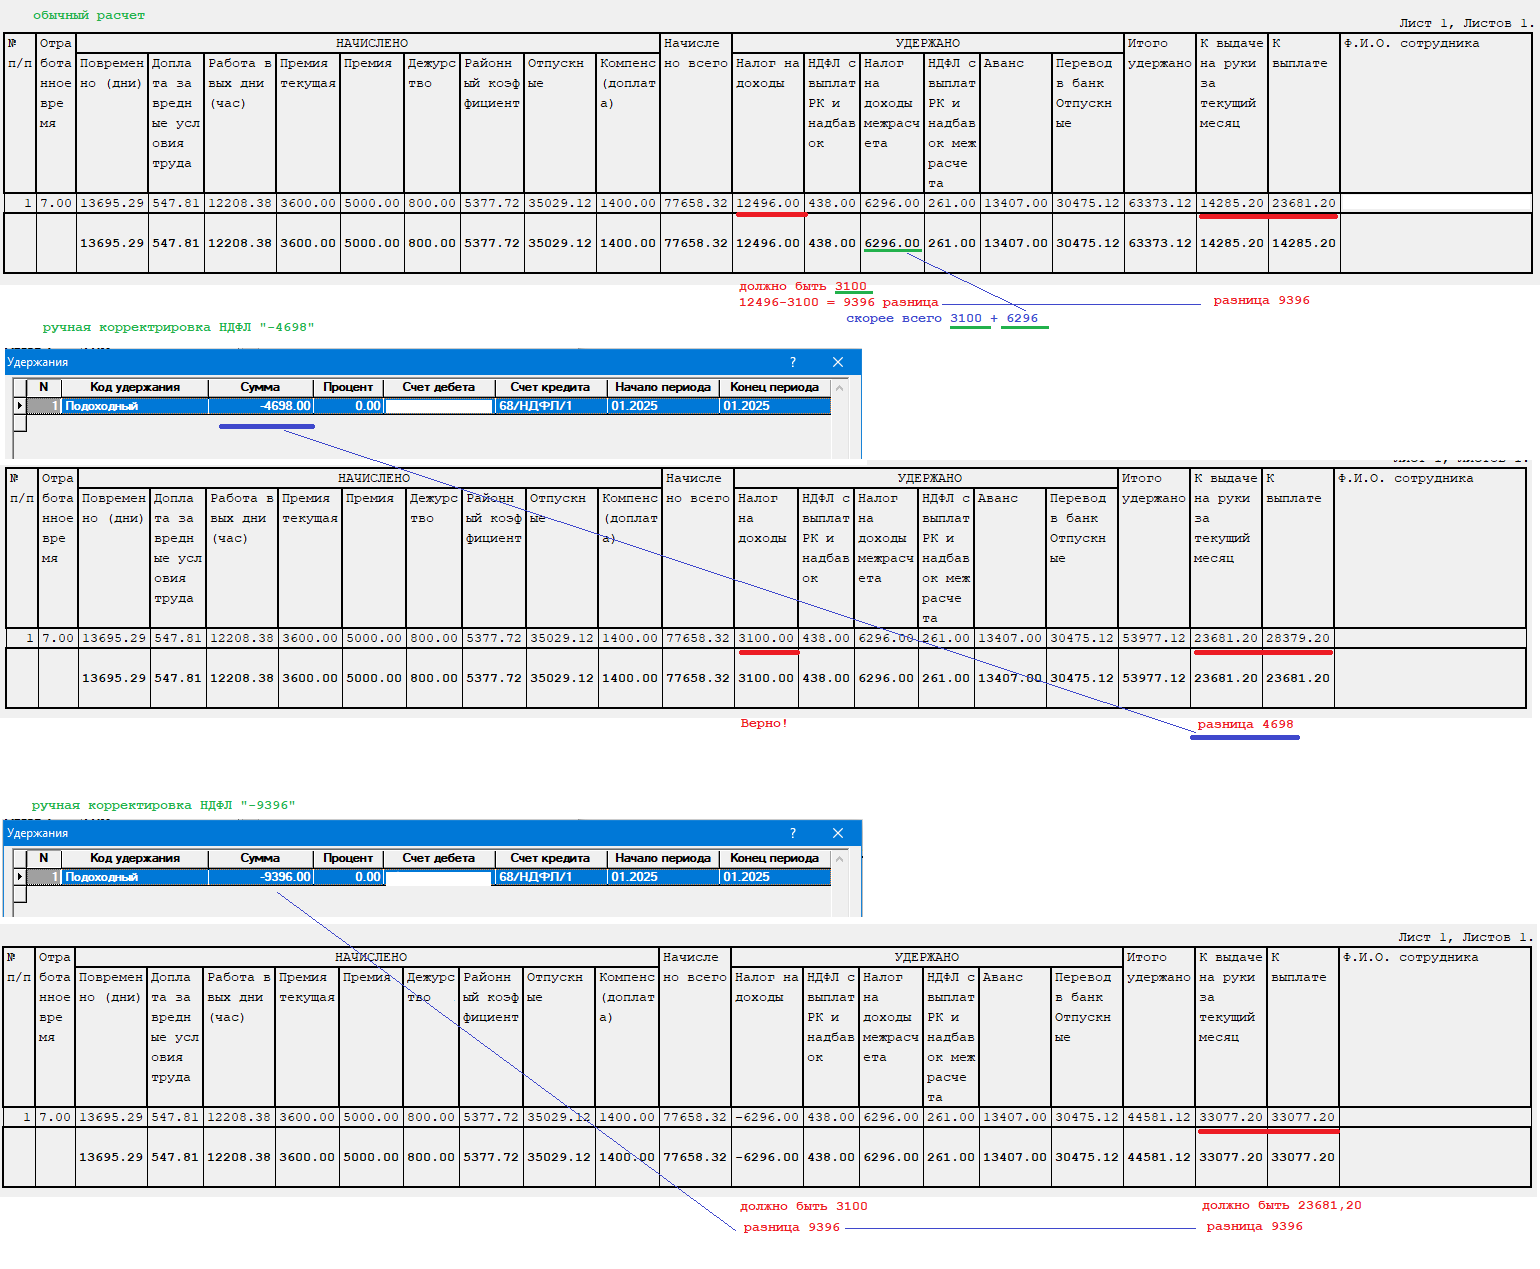Select Подоходный in the row with -9396.00

[135, 877]
